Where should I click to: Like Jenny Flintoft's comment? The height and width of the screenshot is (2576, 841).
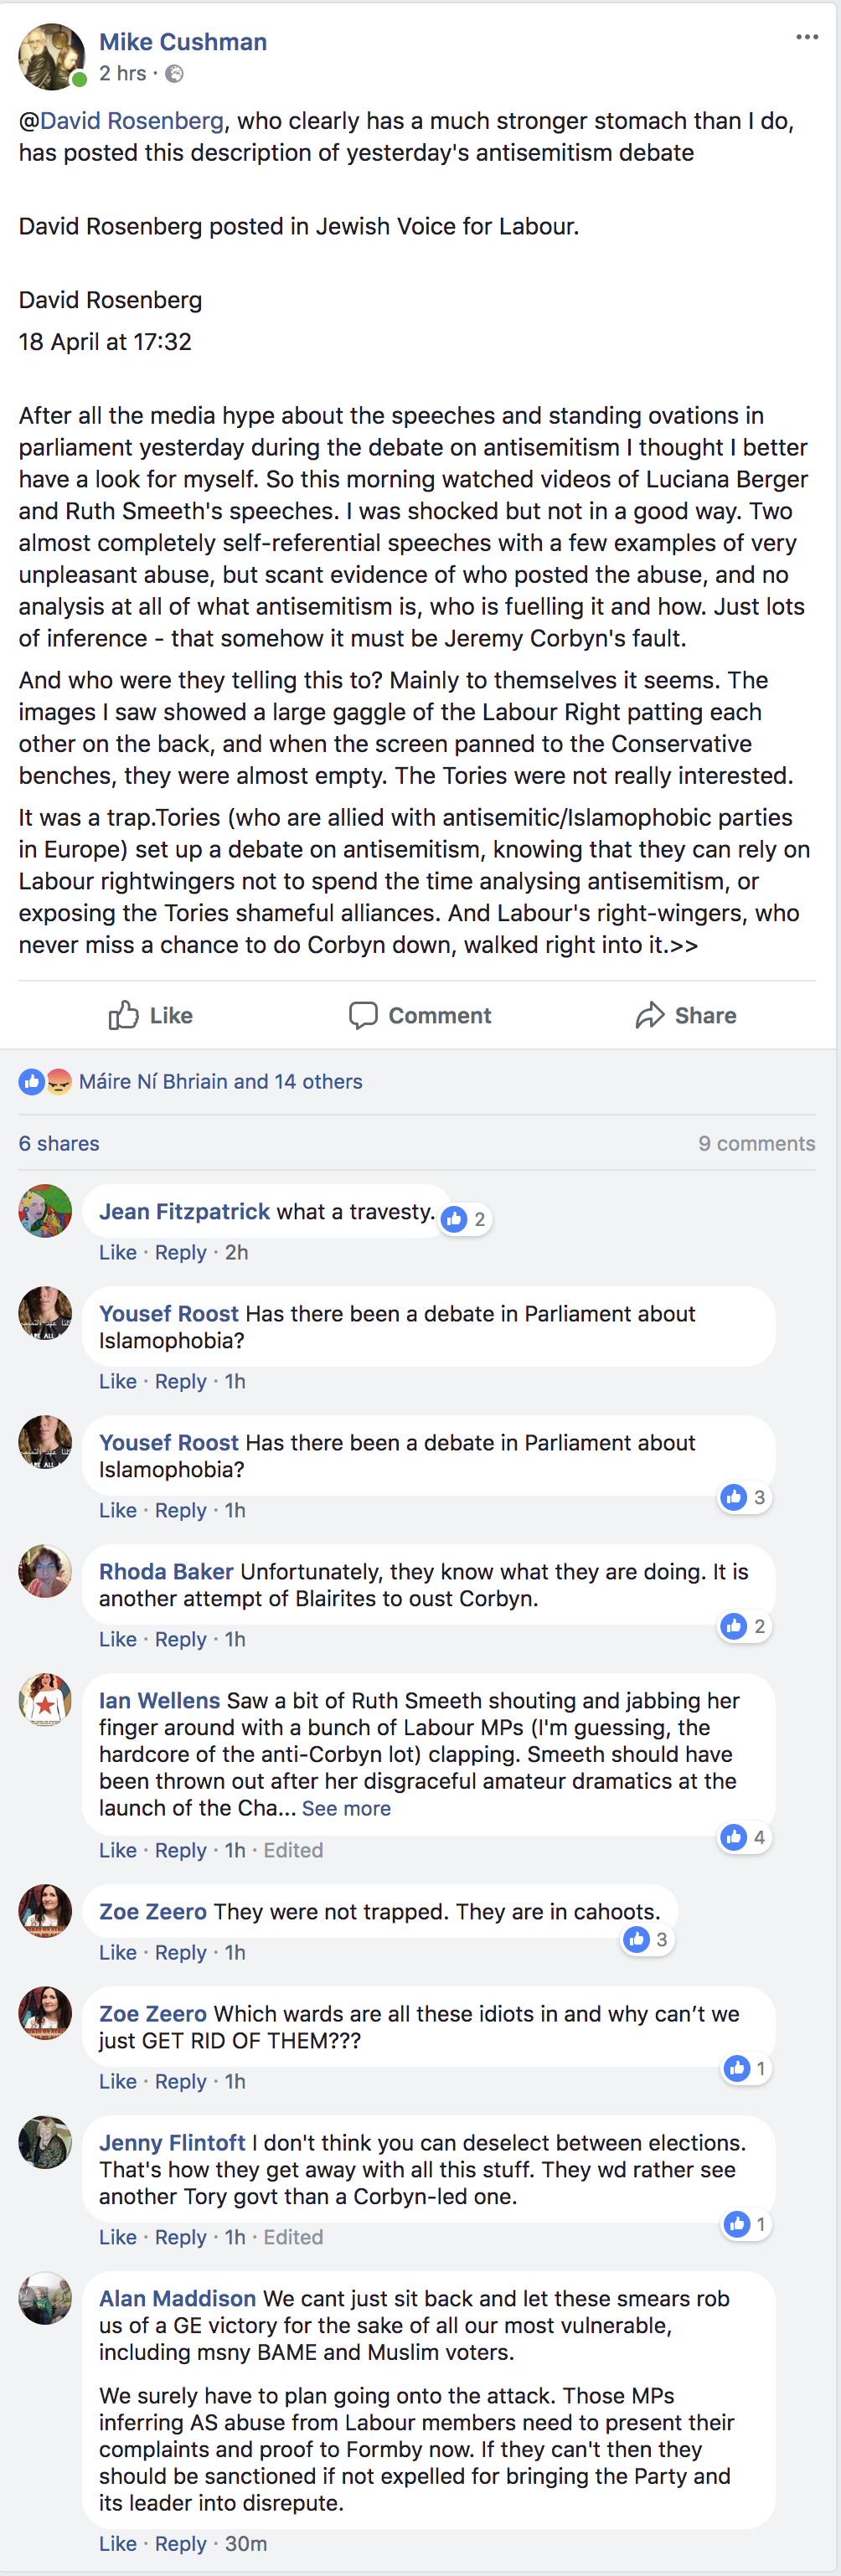117,2237
